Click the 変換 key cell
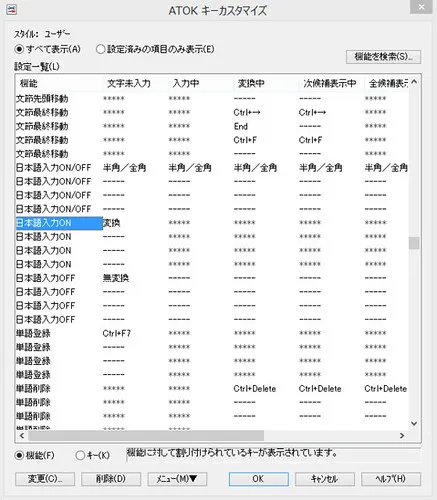The height and width of the screenshot is (500, 437). (x=112, y=223)
